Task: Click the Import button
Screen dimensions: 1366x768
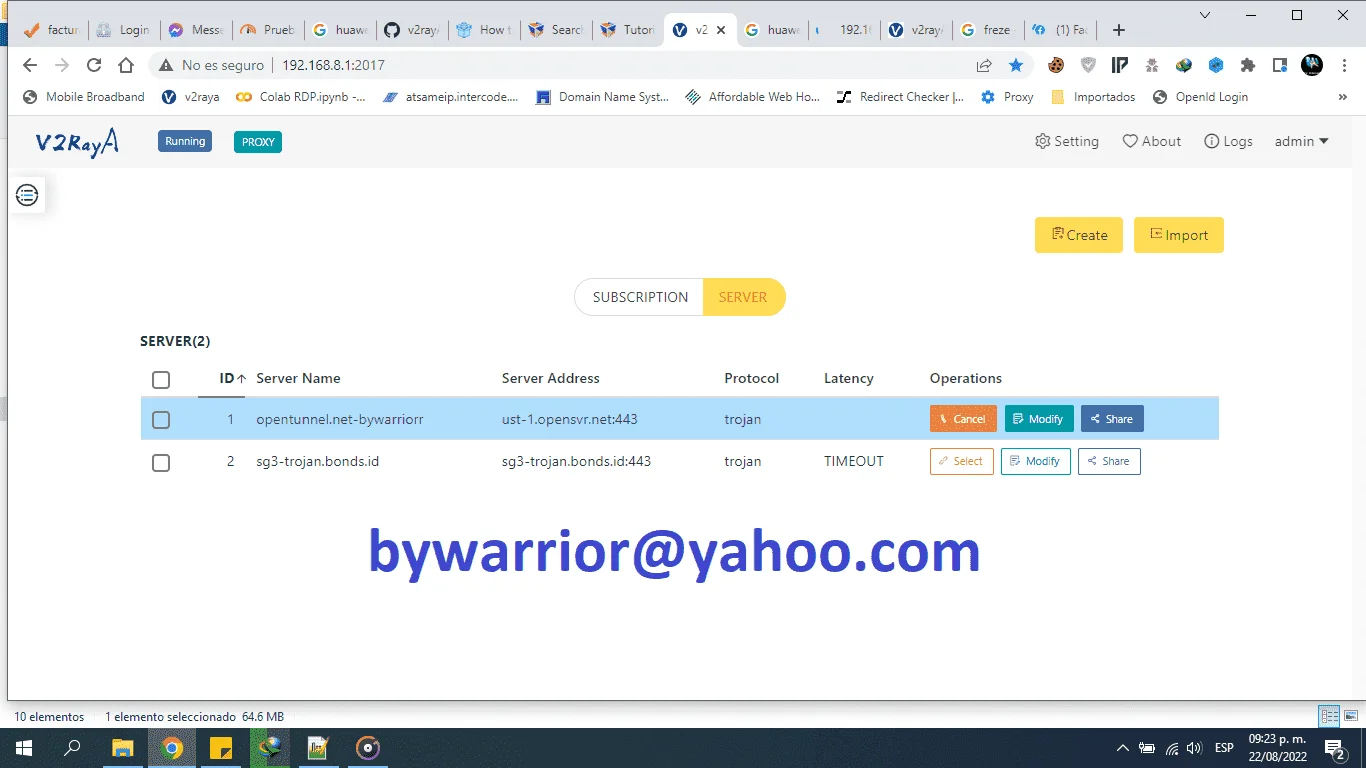Action: (1179, 235)
